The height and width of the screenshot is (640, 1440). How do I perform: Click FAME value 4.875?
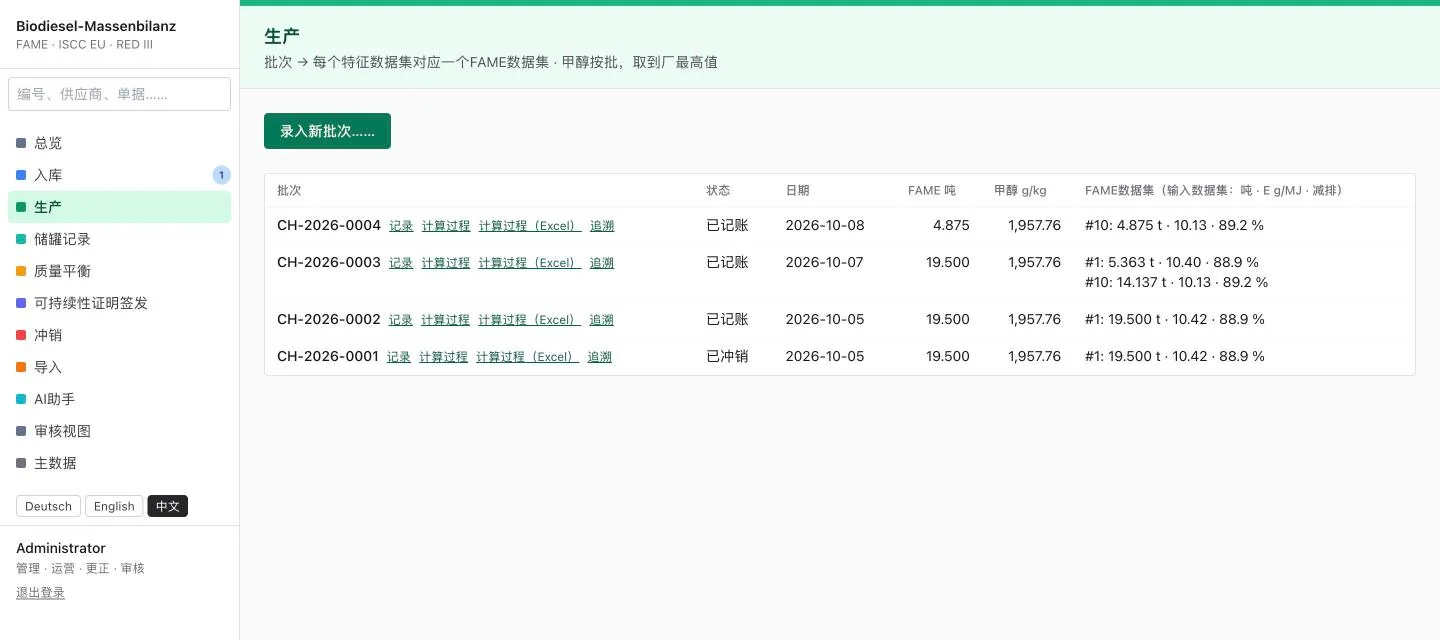(x=951, y=225)
